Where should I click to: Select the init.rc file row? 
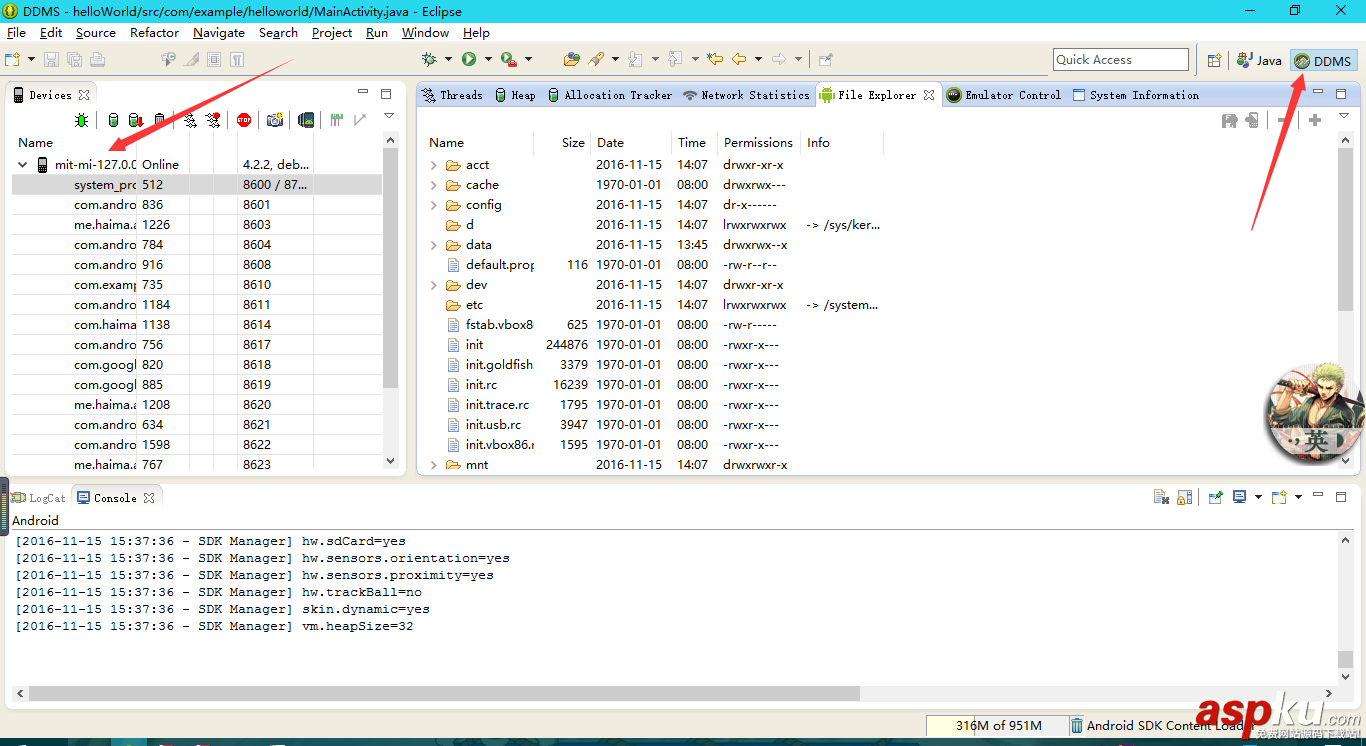481,385
